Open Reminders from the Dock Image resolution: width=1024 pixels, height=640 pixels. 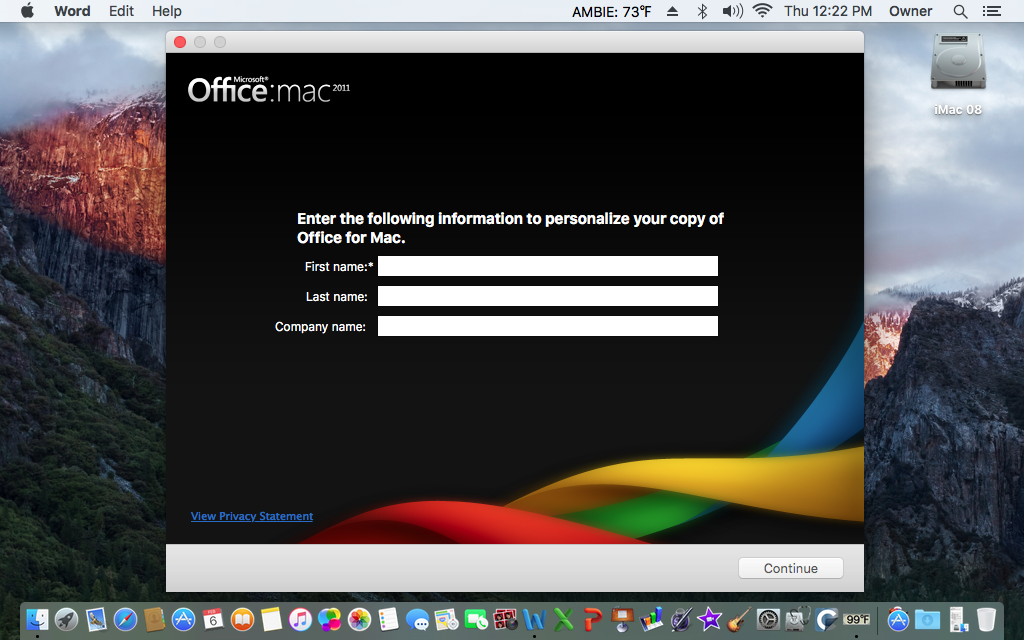coord(388,618)
